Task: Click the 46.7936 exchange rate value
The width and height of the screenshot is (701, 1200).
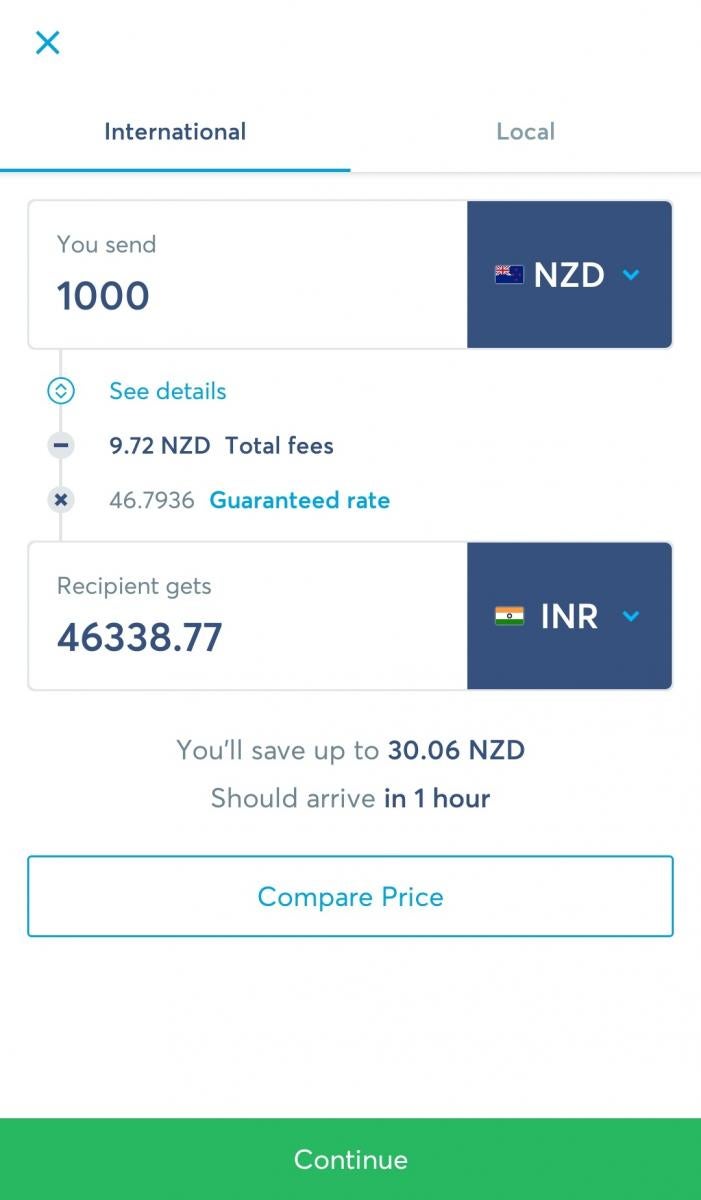Action: [151, 500]
